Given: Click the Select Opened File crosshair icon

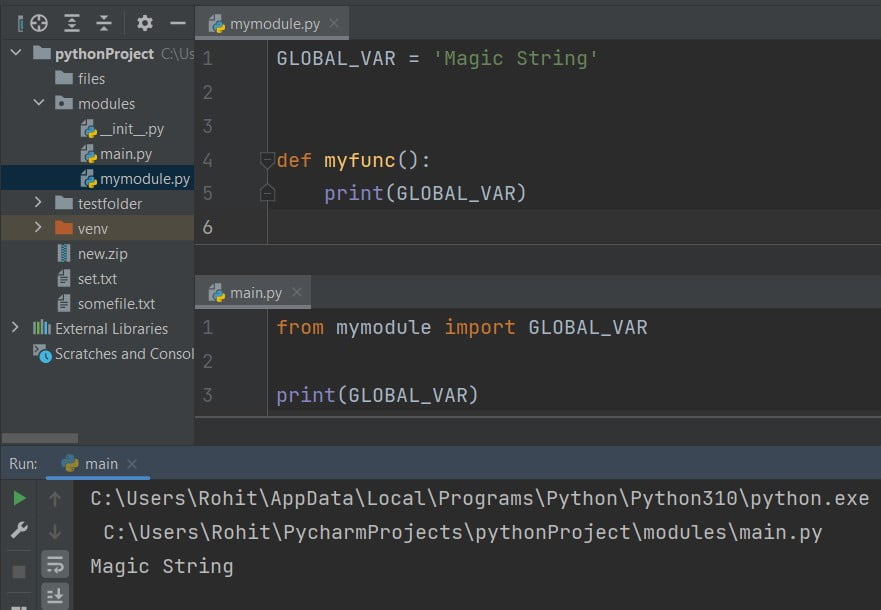Looking at the screenshot, I should coord(37,22).
